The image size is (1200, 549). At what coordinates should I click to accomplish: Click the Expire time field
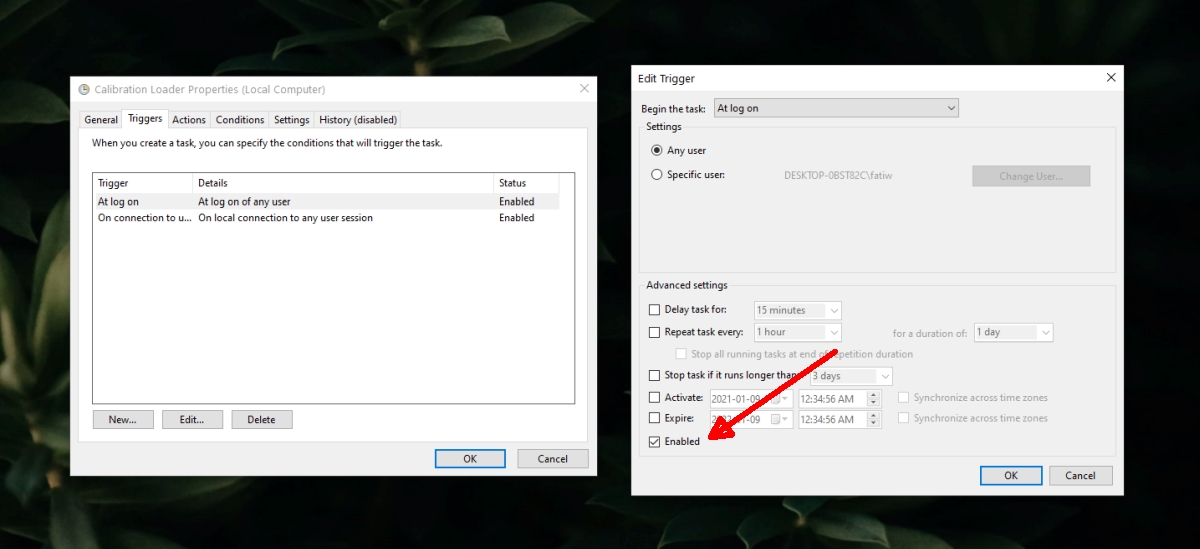click(x=832, y=419)
